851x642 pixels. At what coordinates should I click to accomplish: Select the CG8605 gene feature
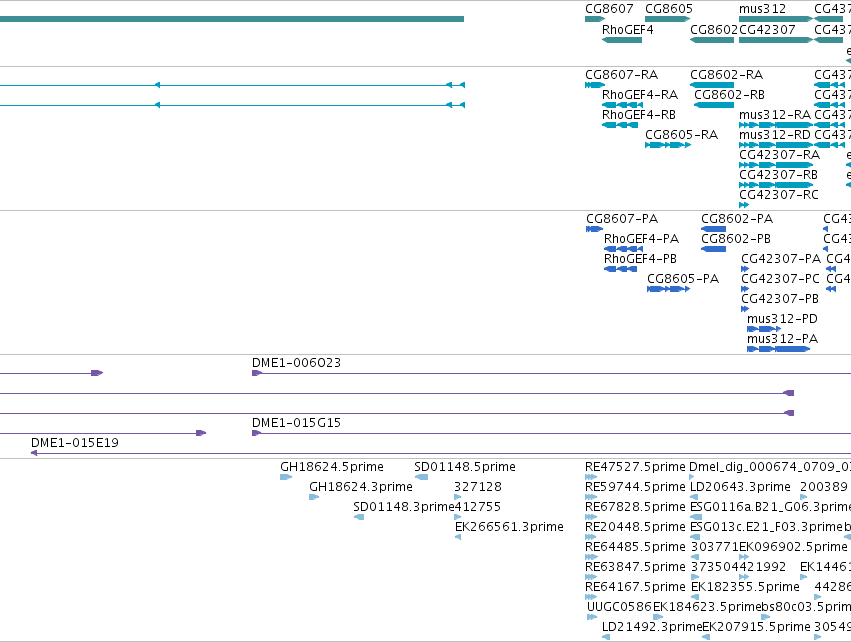point(668,19)
